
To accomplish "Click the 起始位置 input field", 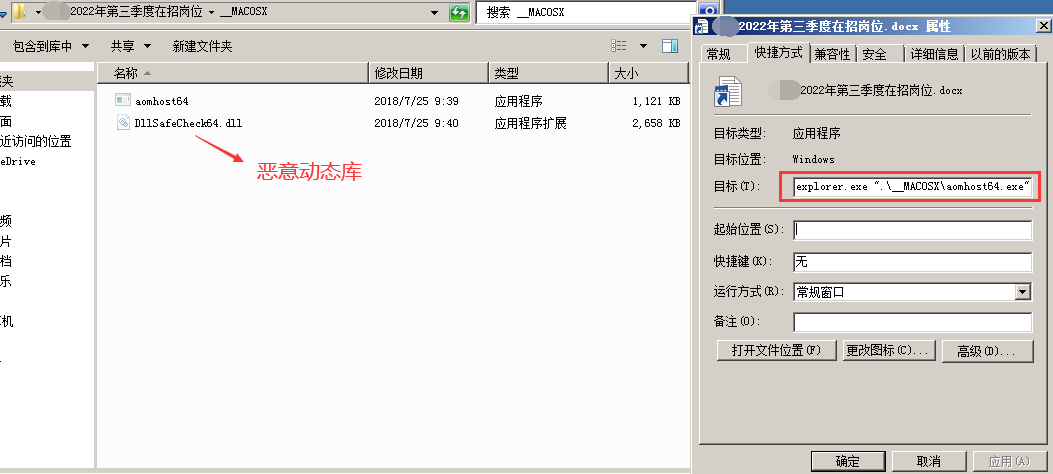I will pyautogui.click(x=912, y=230).
